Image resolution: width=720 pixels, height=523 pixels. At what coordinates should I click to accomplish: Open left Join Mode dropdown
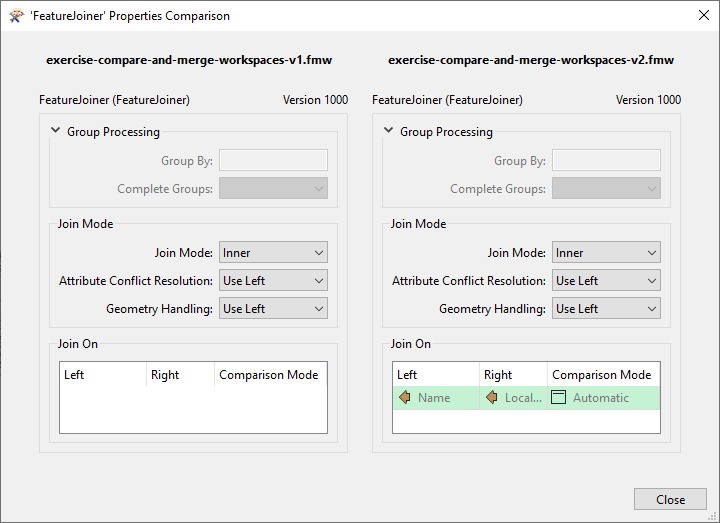[273, 253]
